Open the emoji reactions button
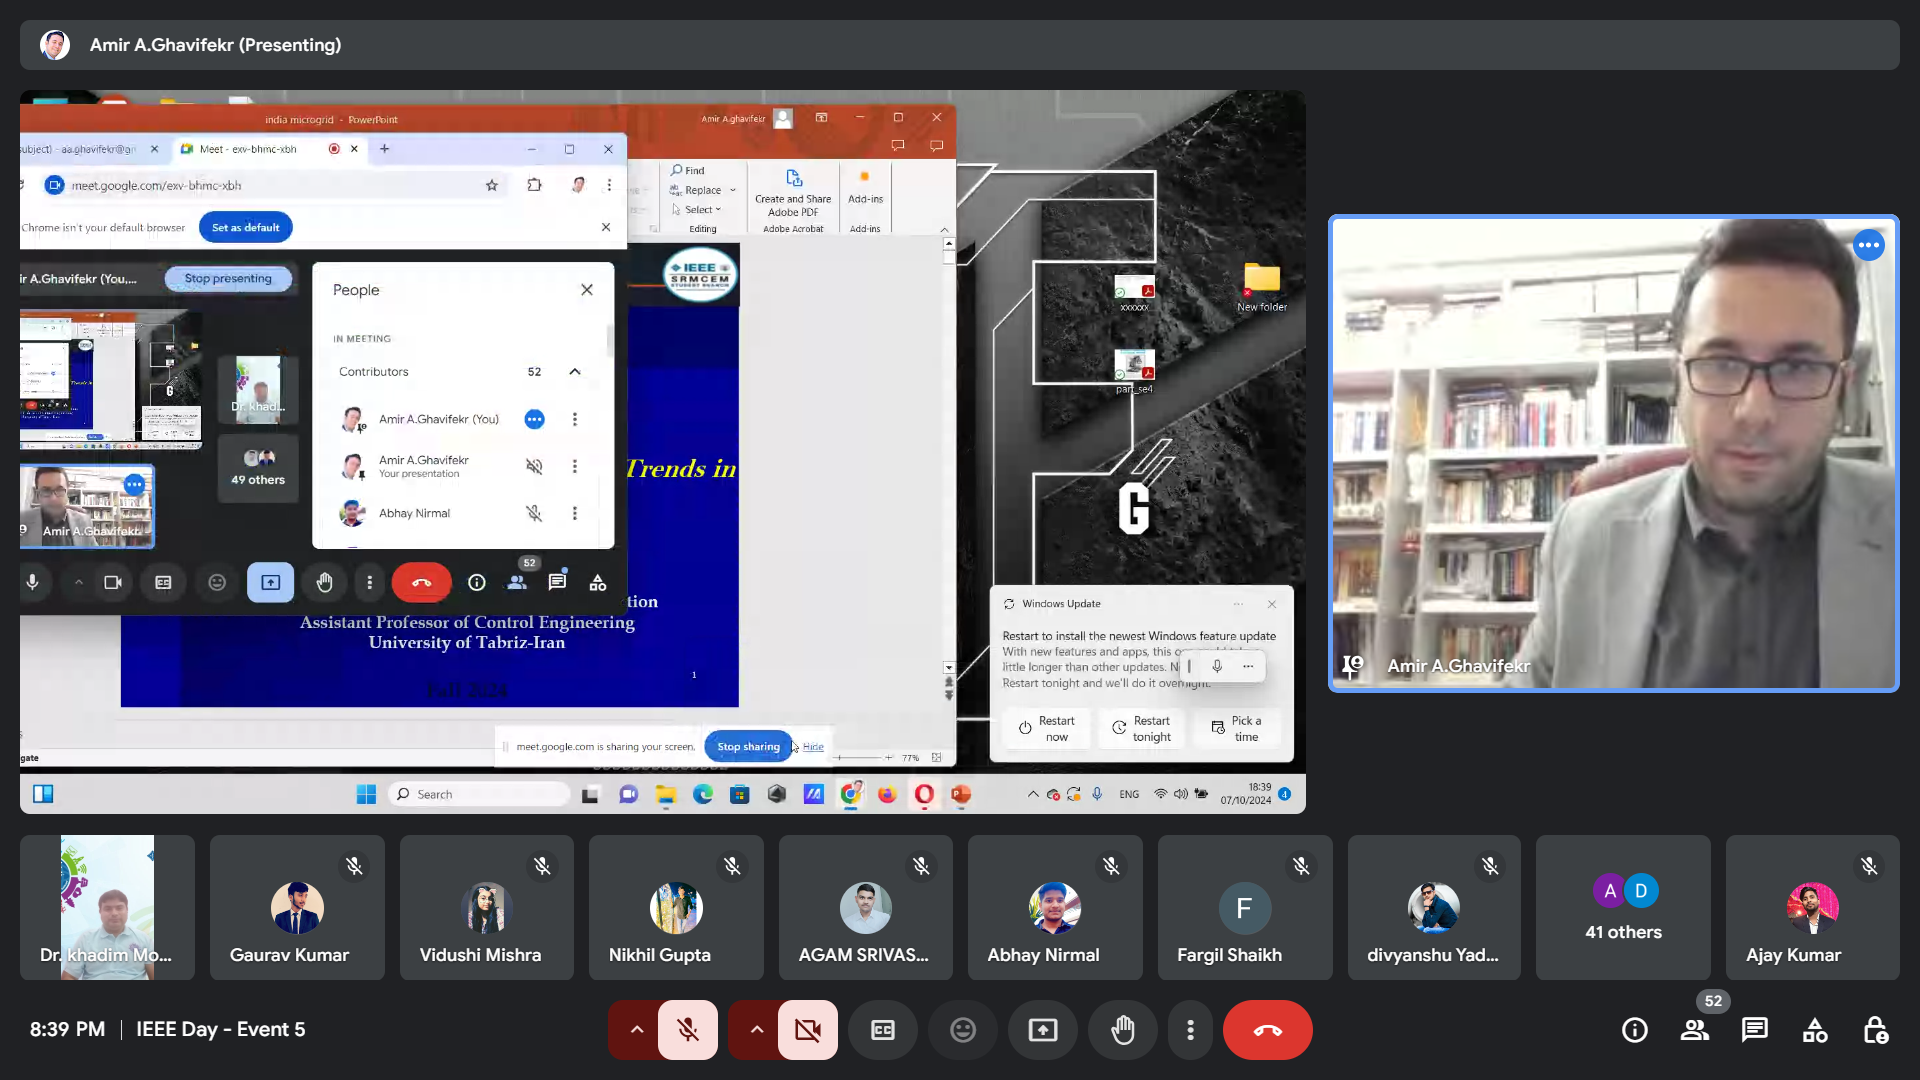This screenshot has height=1080, width=1920. tap(963, 1030)
